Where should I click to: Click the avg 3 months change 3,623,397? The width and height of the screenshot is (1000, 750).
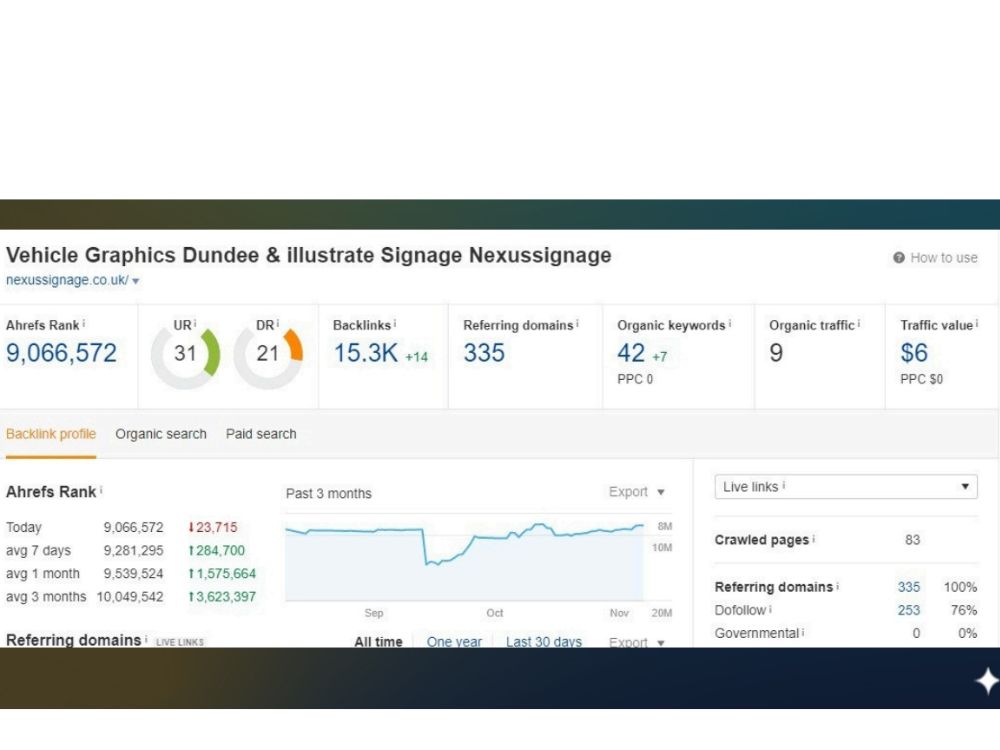[222, 597]
